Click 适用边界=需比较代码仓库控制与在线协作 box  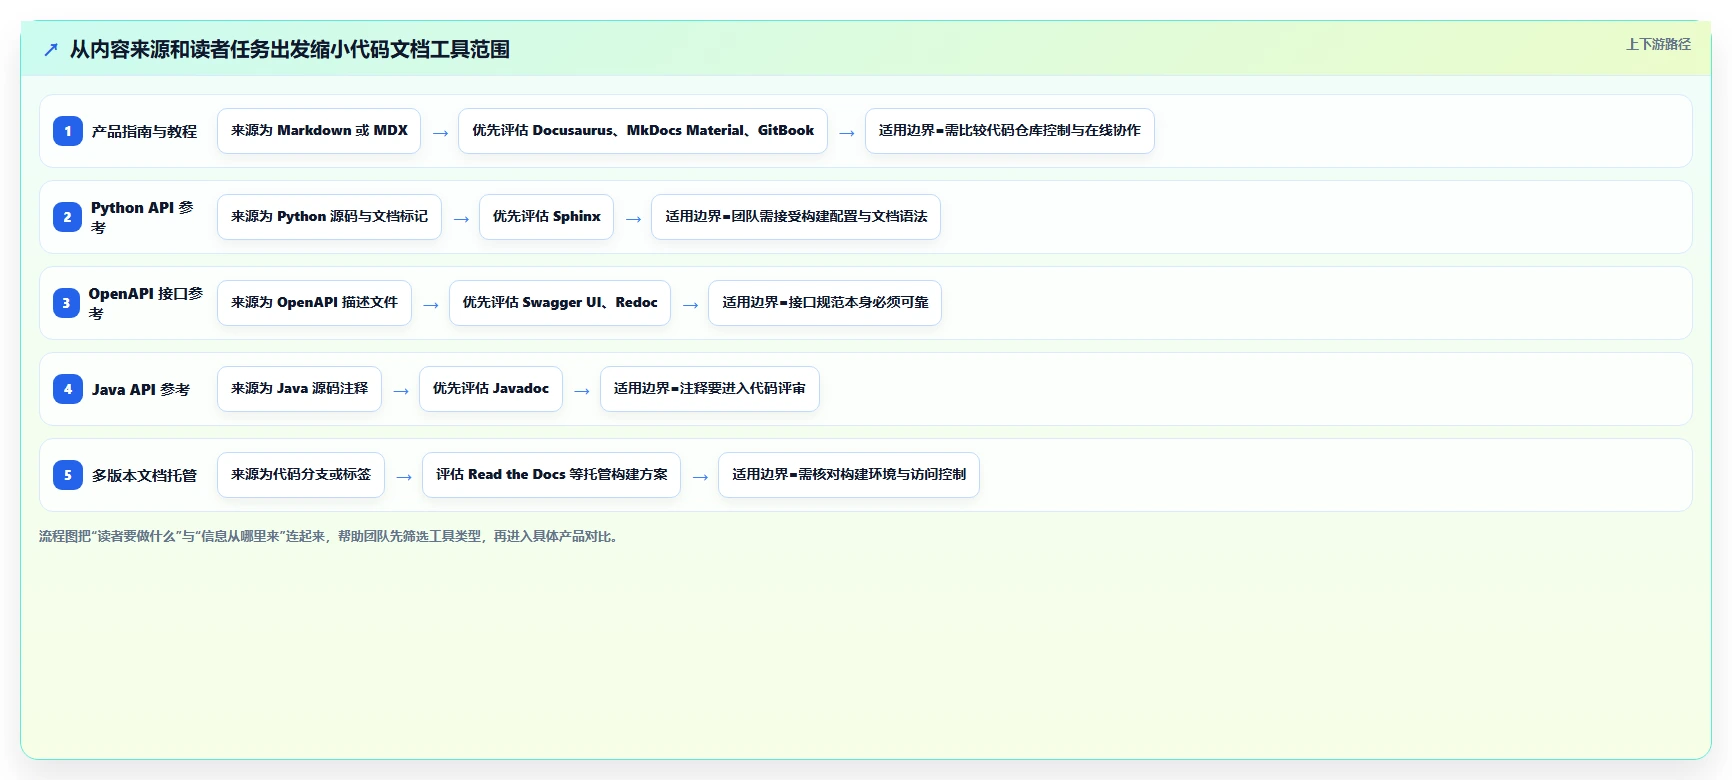[x=1010, y=131]
